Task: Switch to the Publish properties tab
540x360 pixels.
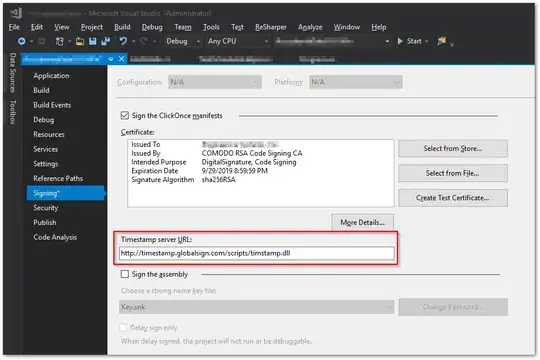Action: pos(45,223)
